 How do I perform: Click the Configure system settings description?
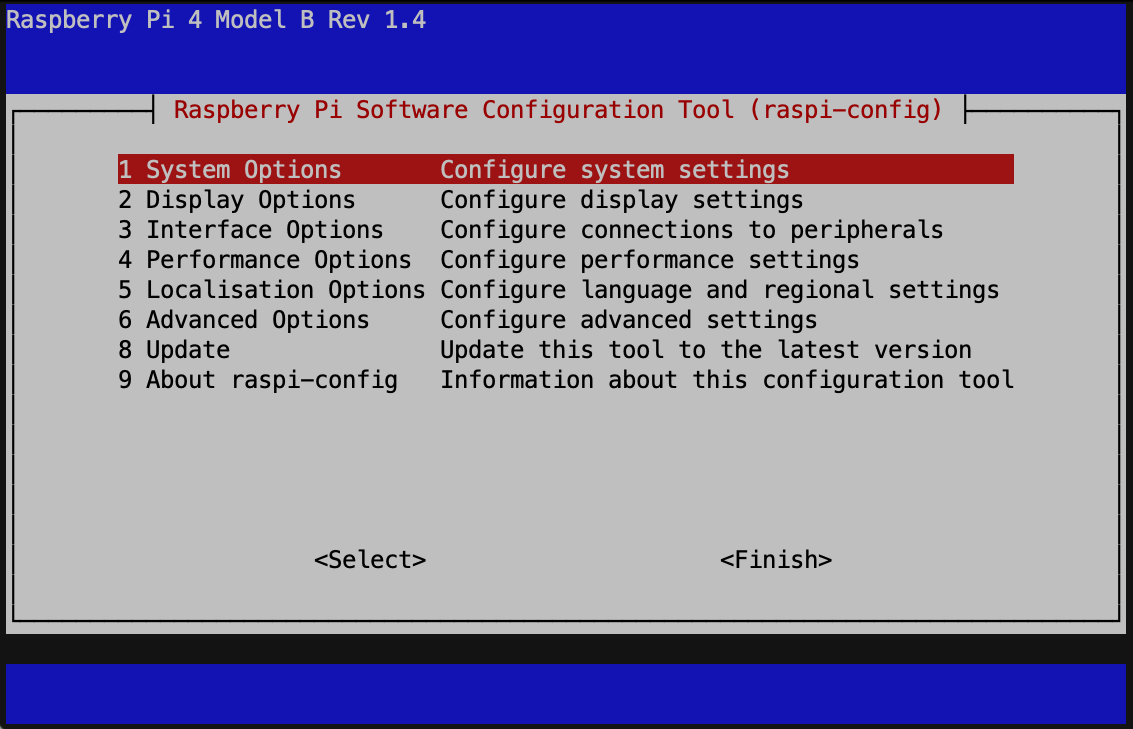click(616, 169)
